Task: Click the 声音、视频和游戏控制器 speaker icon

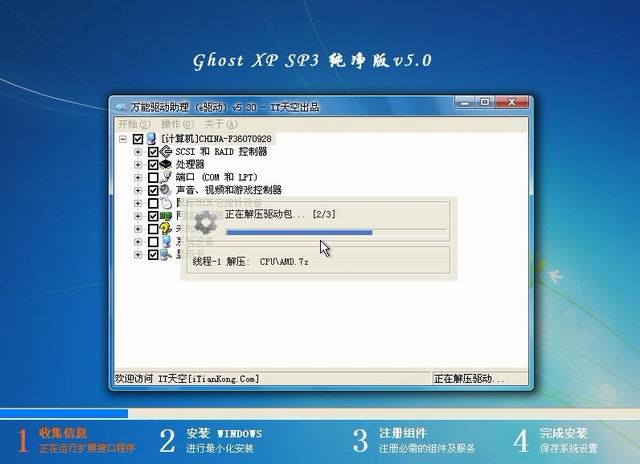Action: (x=165, y=190)
